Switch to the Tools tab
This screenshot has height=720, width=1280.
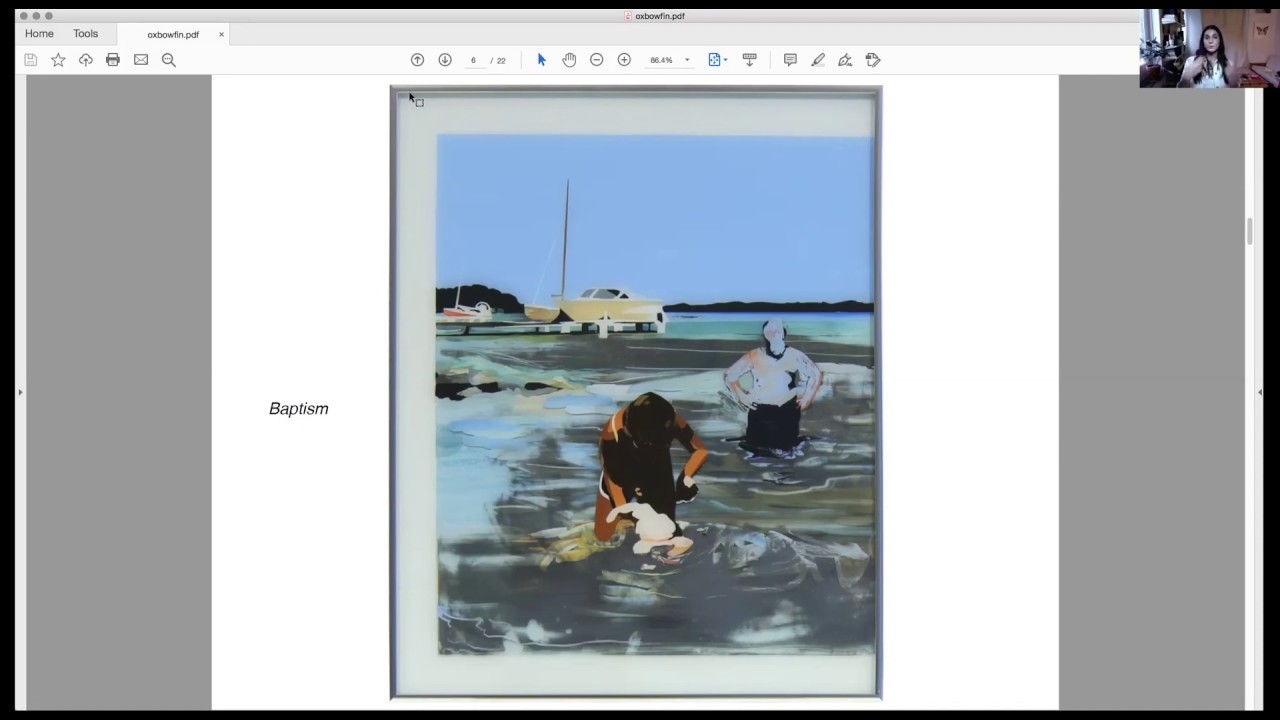(86, 34)
